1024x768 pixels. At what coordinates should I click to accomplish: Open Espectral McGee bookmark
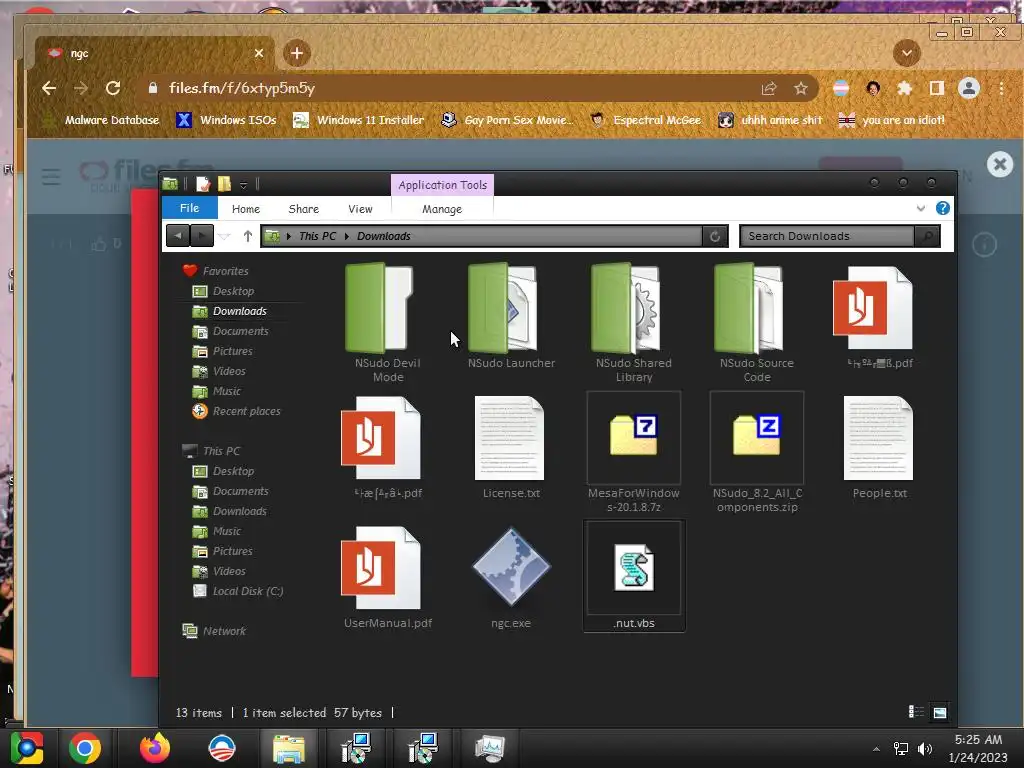tap(645, 120)
